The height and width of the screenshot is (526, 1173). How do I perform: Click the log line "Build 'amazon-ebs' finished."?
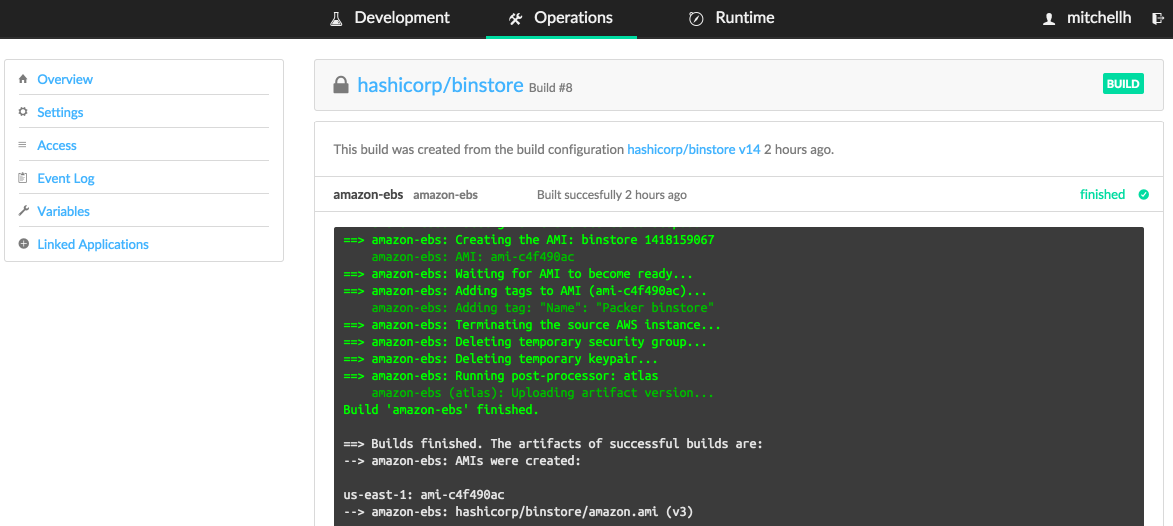pyautogui.click(x=441, y=410)
